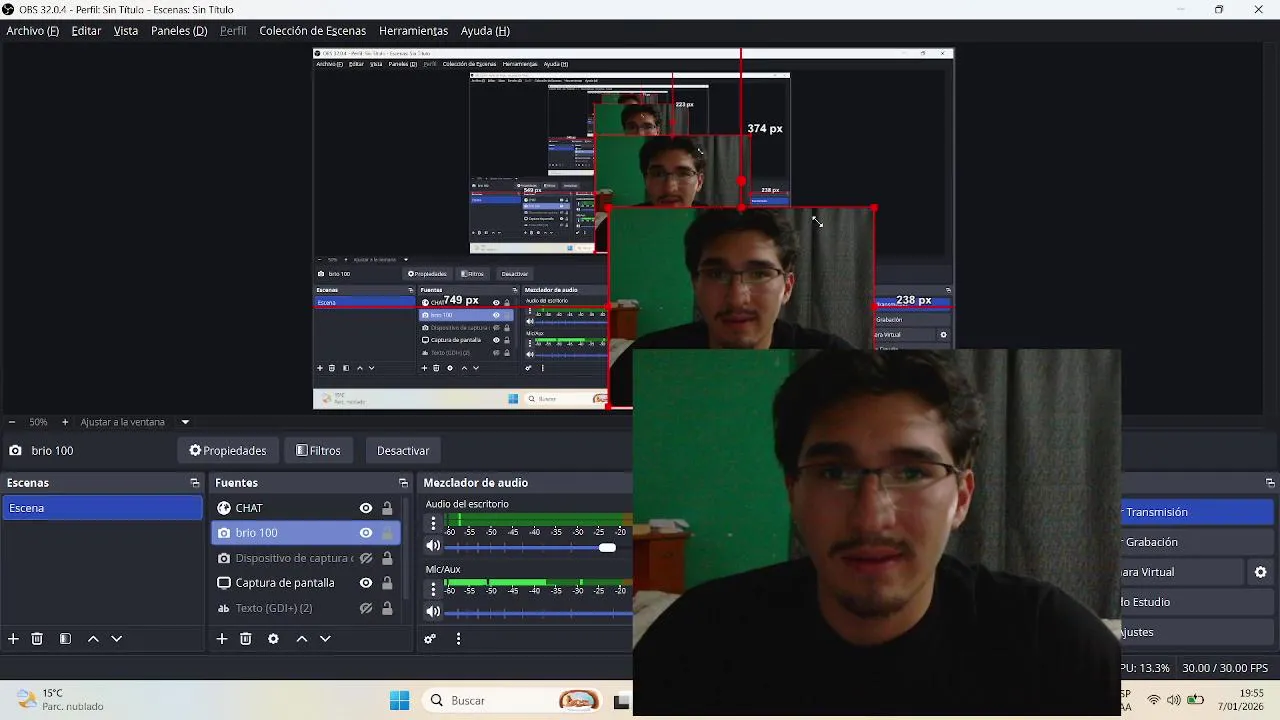
Task: Move the scene up with the arrow
Action: point(93,639)
